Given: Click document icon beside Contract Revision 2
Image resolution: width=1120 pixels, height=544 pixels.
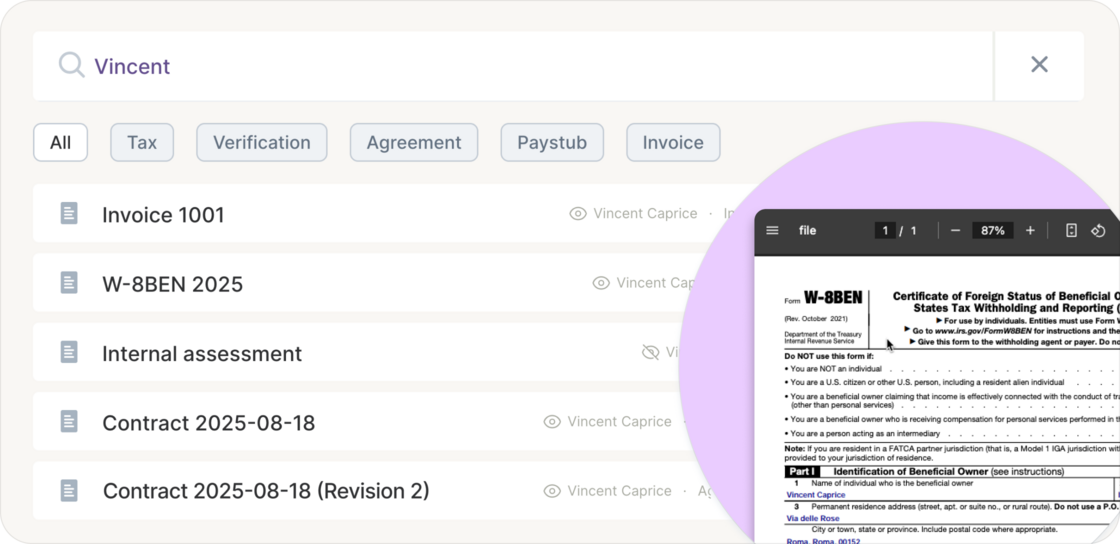Looking at the screenshot, I should pyautogui.click(x=69, y=490).
